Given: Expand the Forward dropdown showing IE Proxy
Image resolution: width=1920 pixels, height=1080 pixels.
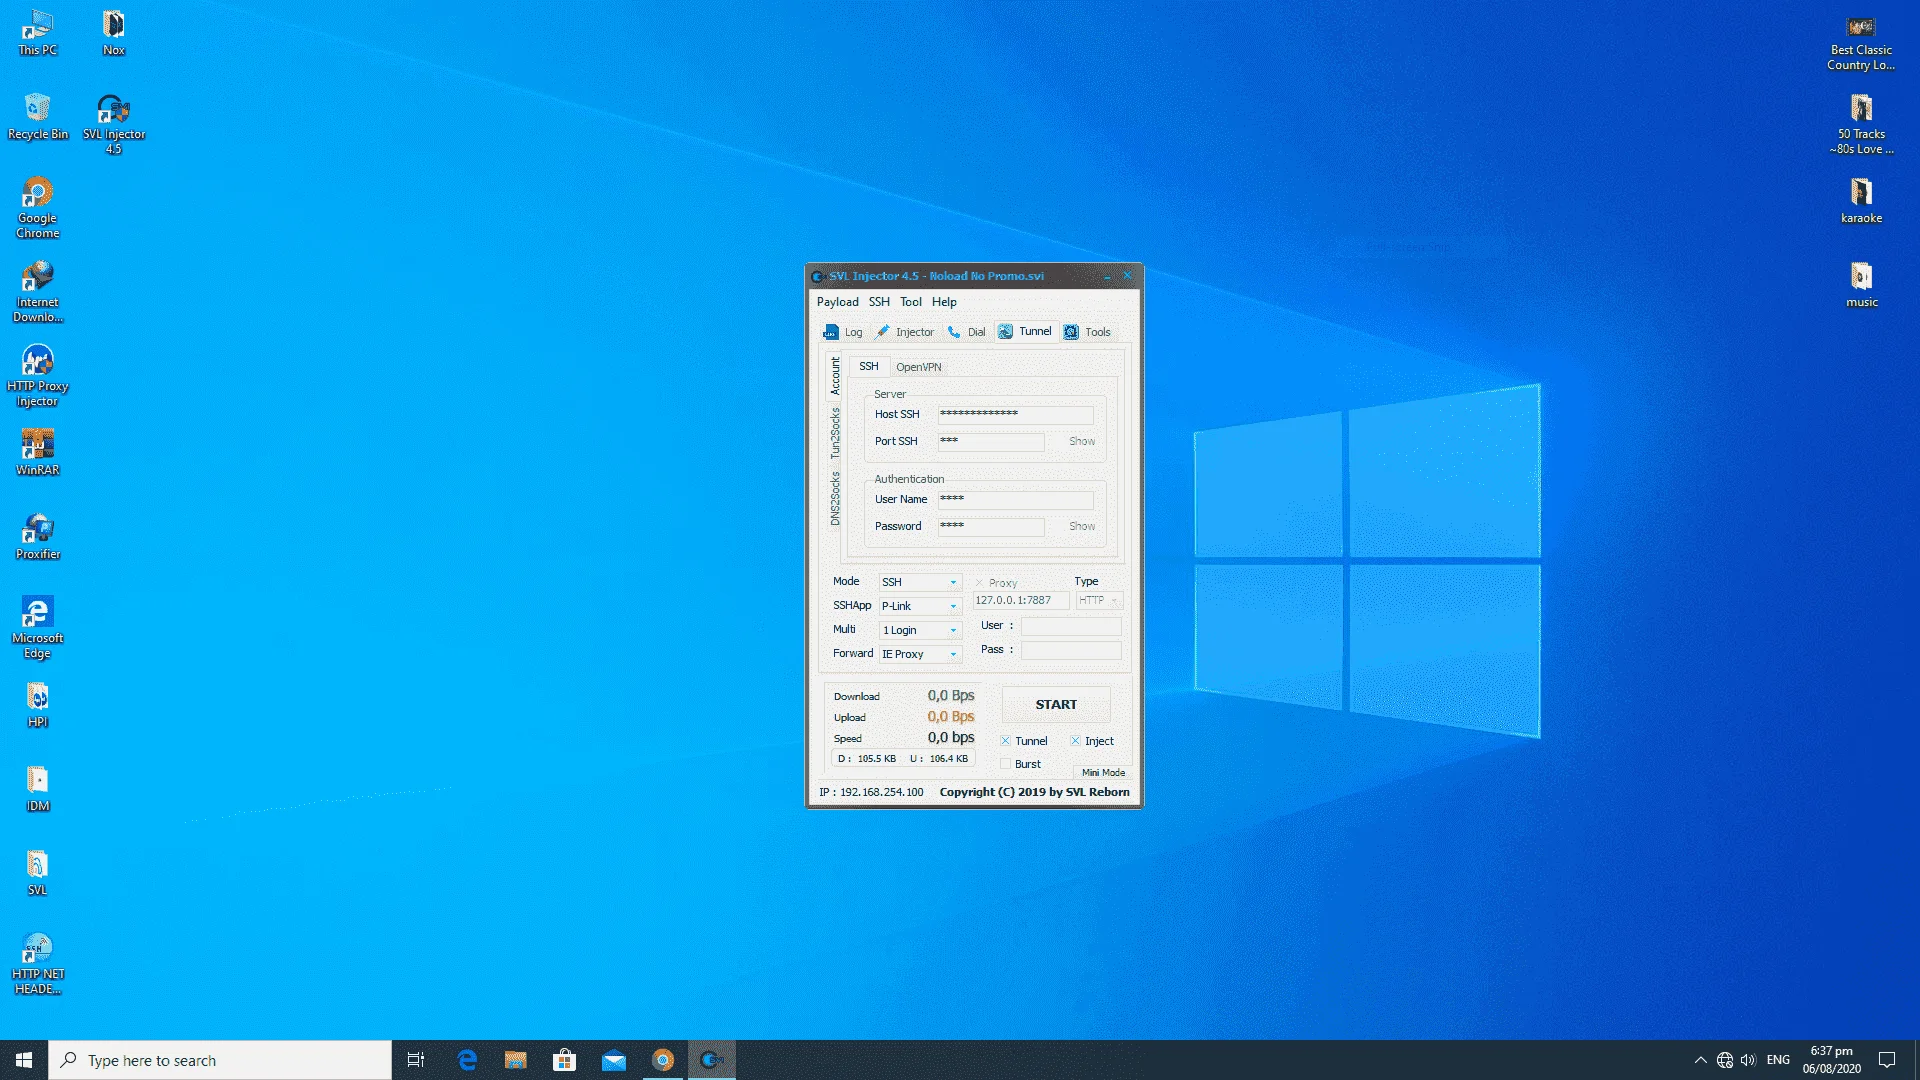Looking at the screenshot, I should point(919,654).
